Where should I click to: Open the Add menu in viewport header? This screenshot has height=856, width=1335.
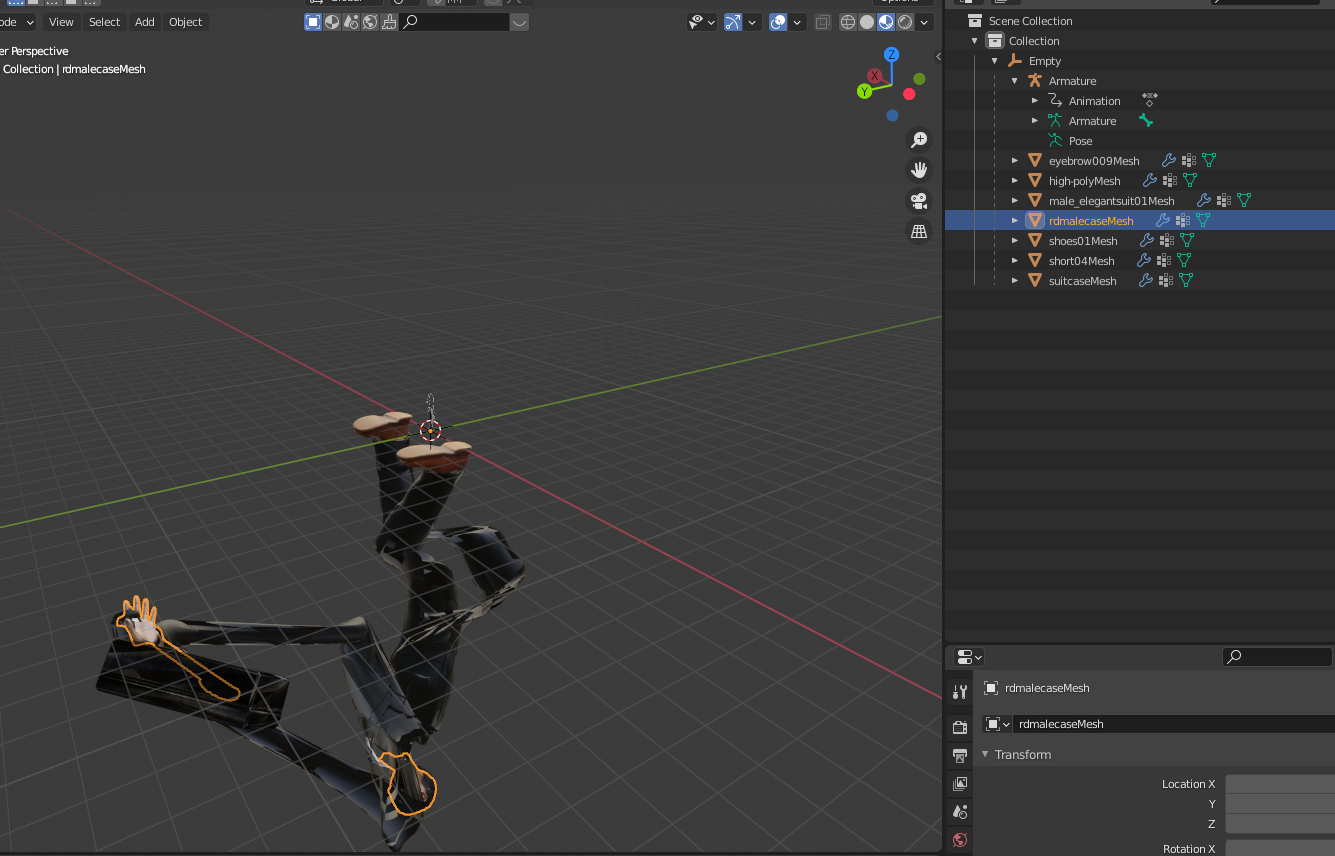point(145,22)
